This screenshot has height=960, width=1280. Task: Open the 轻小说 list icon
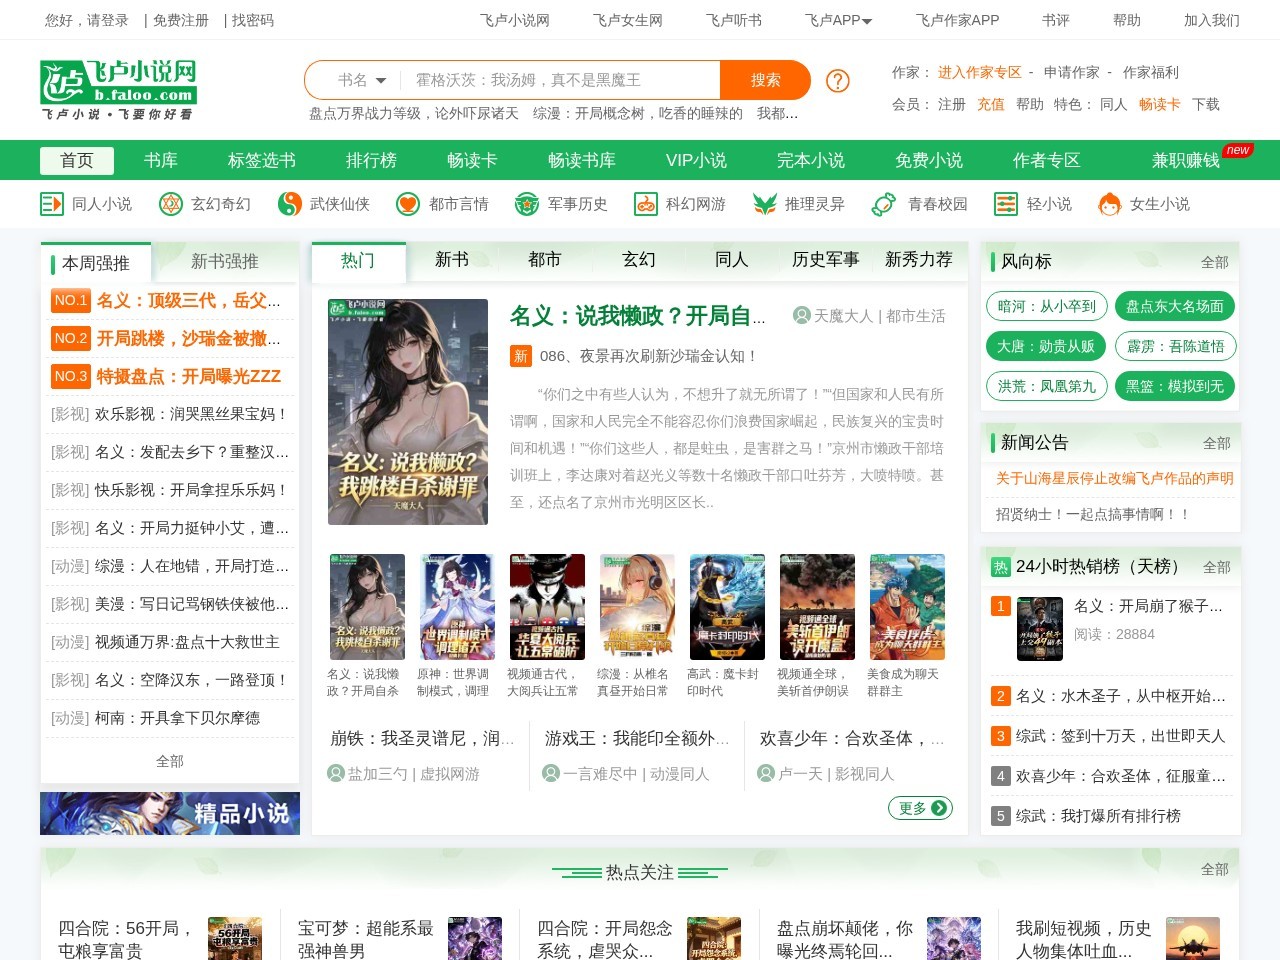click(x=1006, y=204)
